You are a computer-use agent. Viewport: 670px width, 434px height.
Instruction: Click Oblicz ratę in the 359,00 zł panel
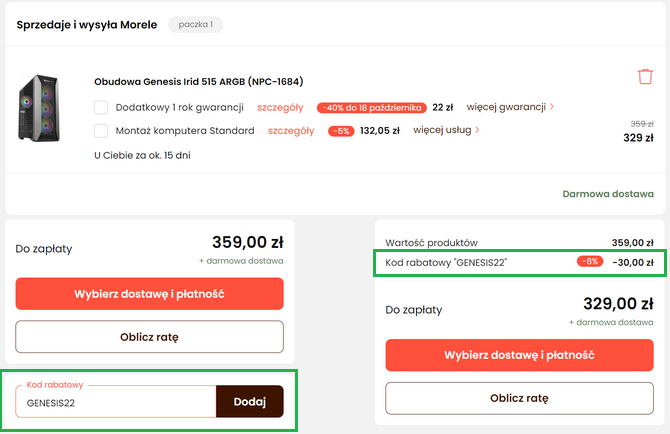point(150,337)
